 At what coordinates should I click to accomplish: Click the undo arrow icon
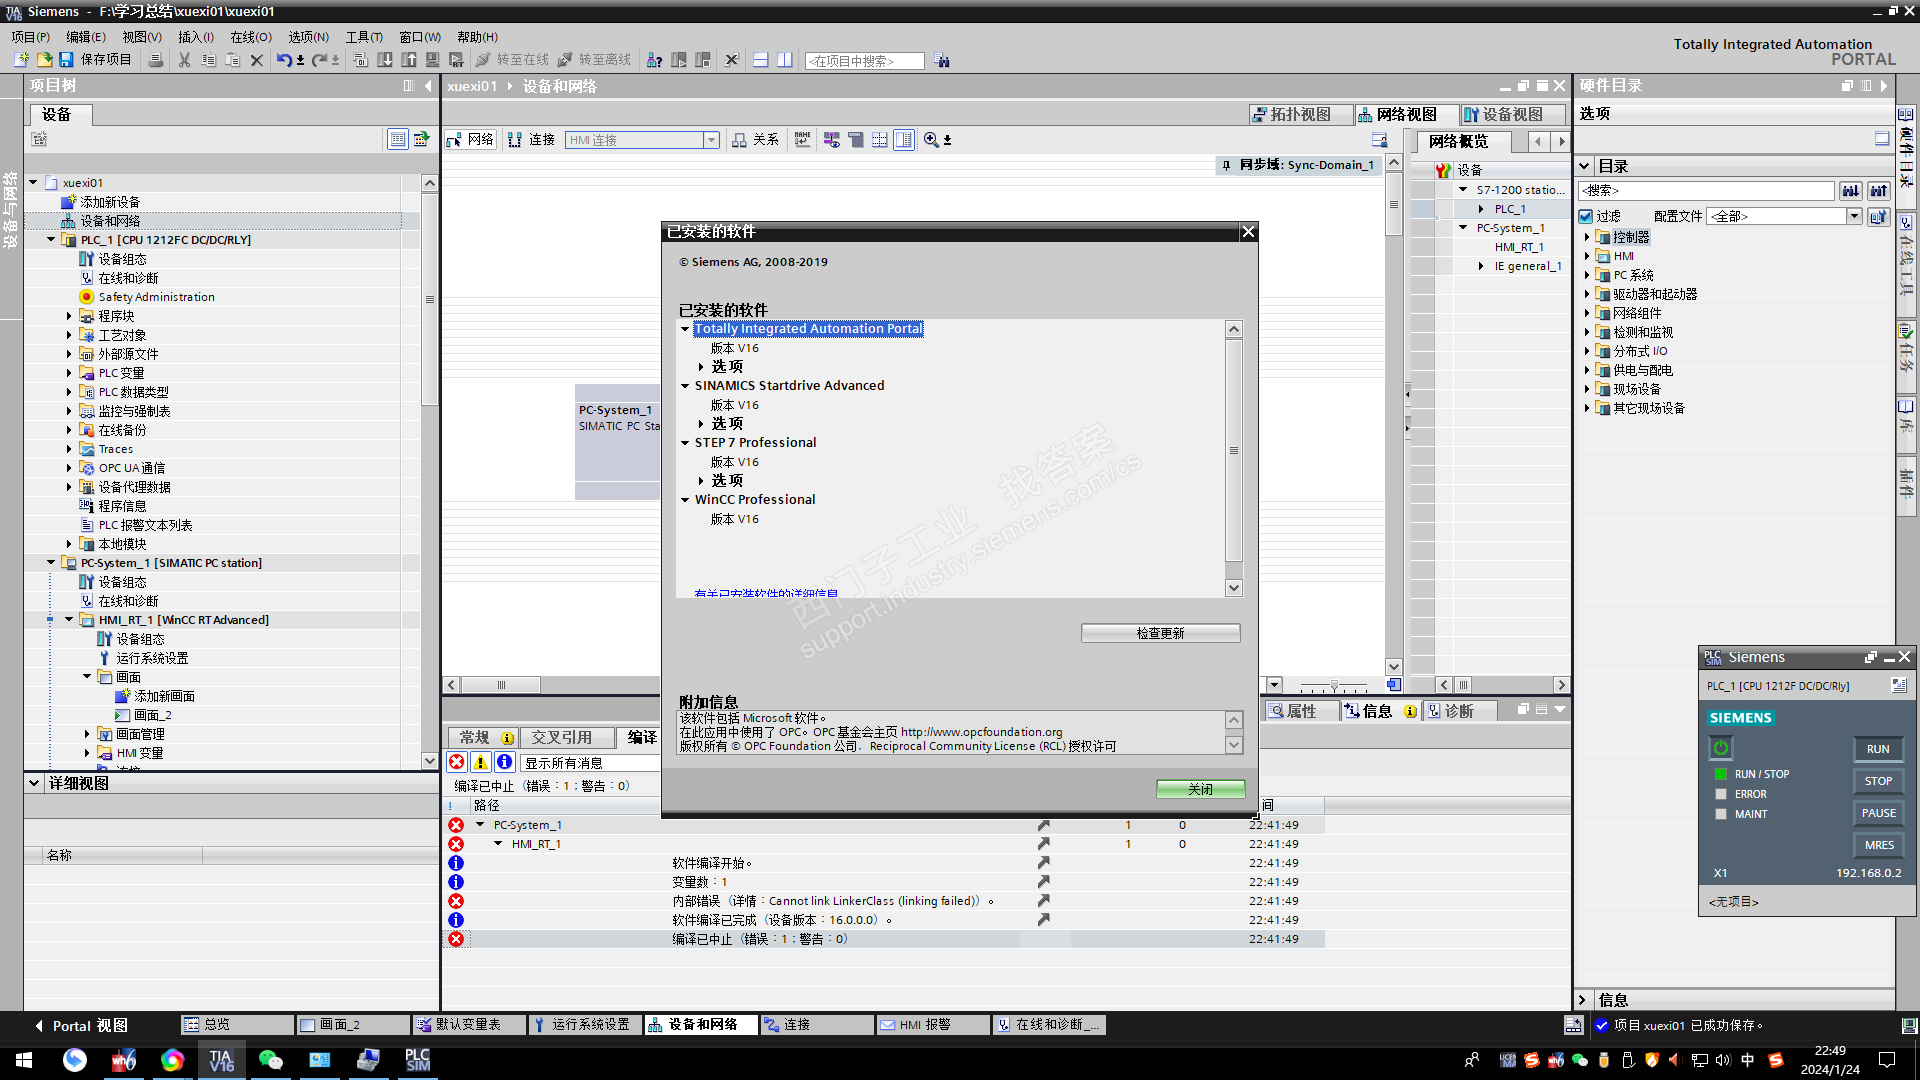click(x=284, y=60)
